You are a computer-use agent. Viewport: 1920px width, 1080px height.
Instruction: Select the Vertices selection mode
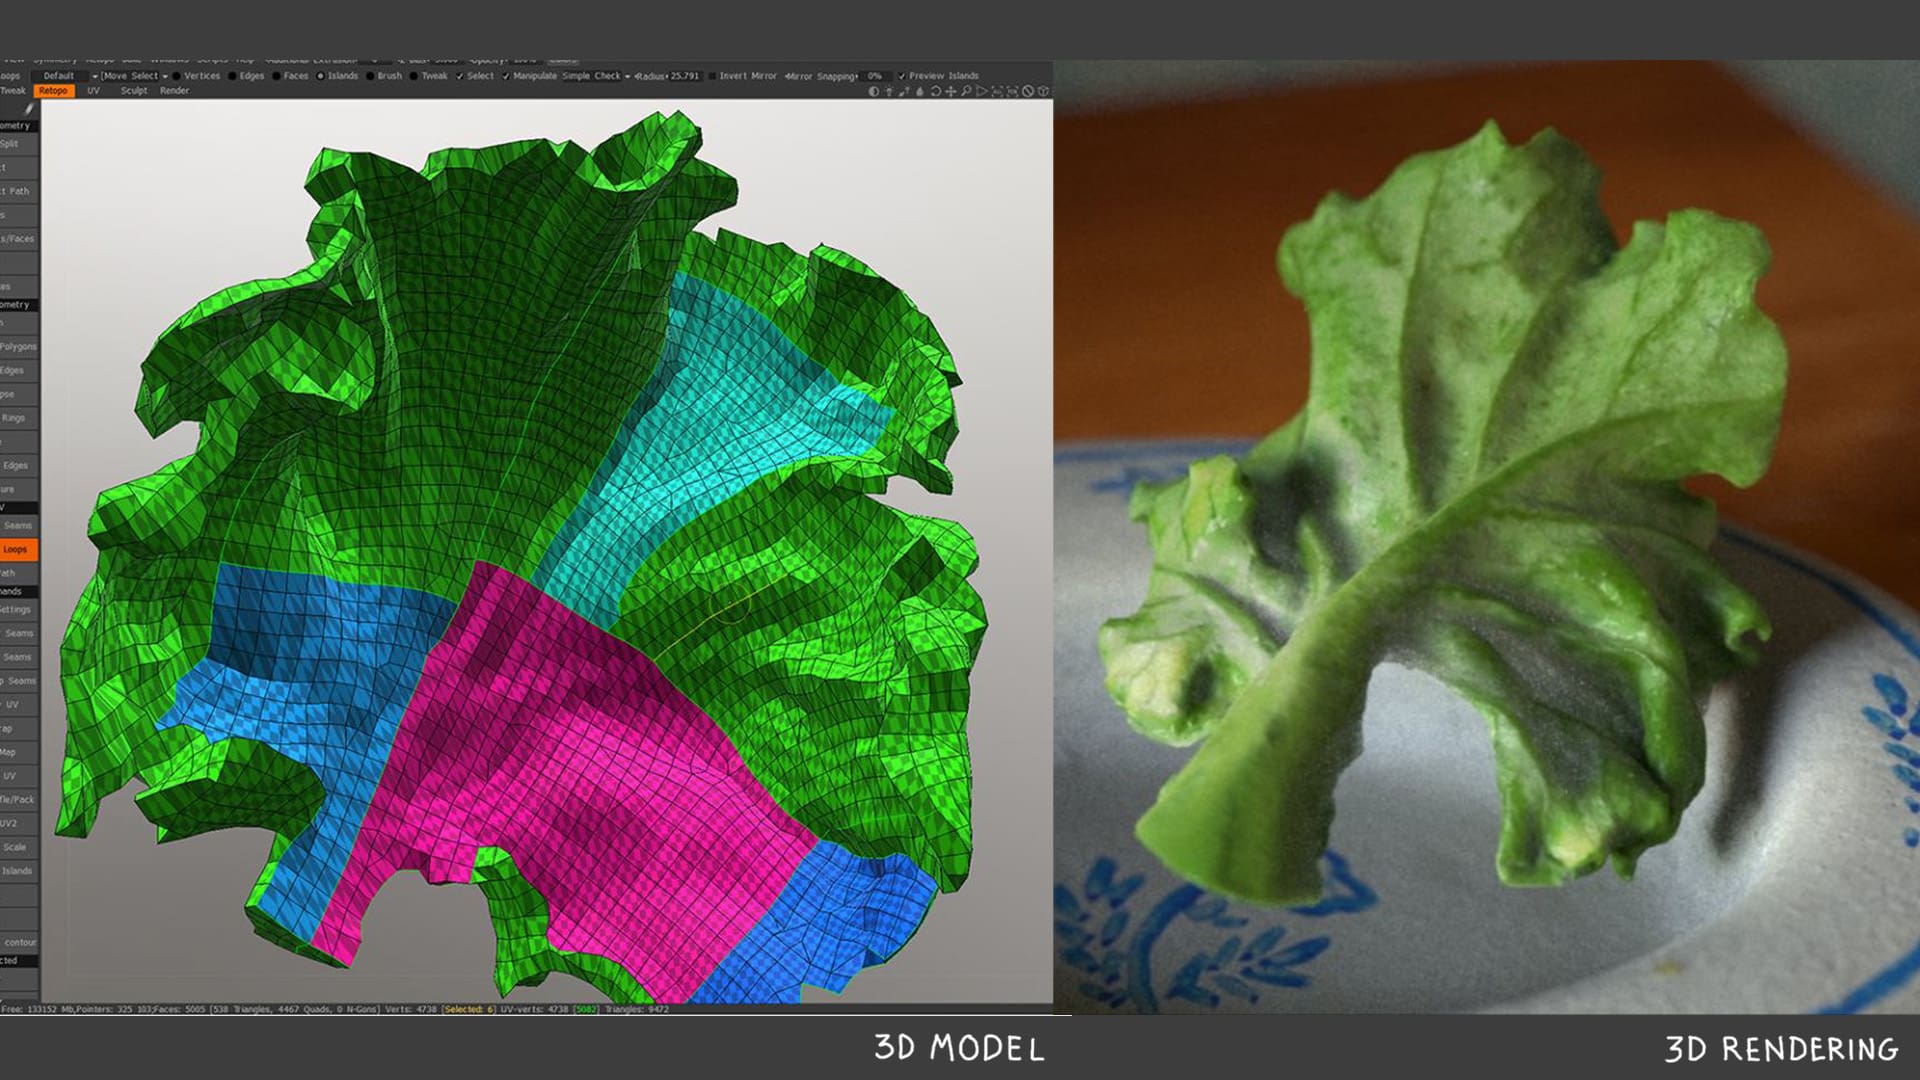[196, 76]
